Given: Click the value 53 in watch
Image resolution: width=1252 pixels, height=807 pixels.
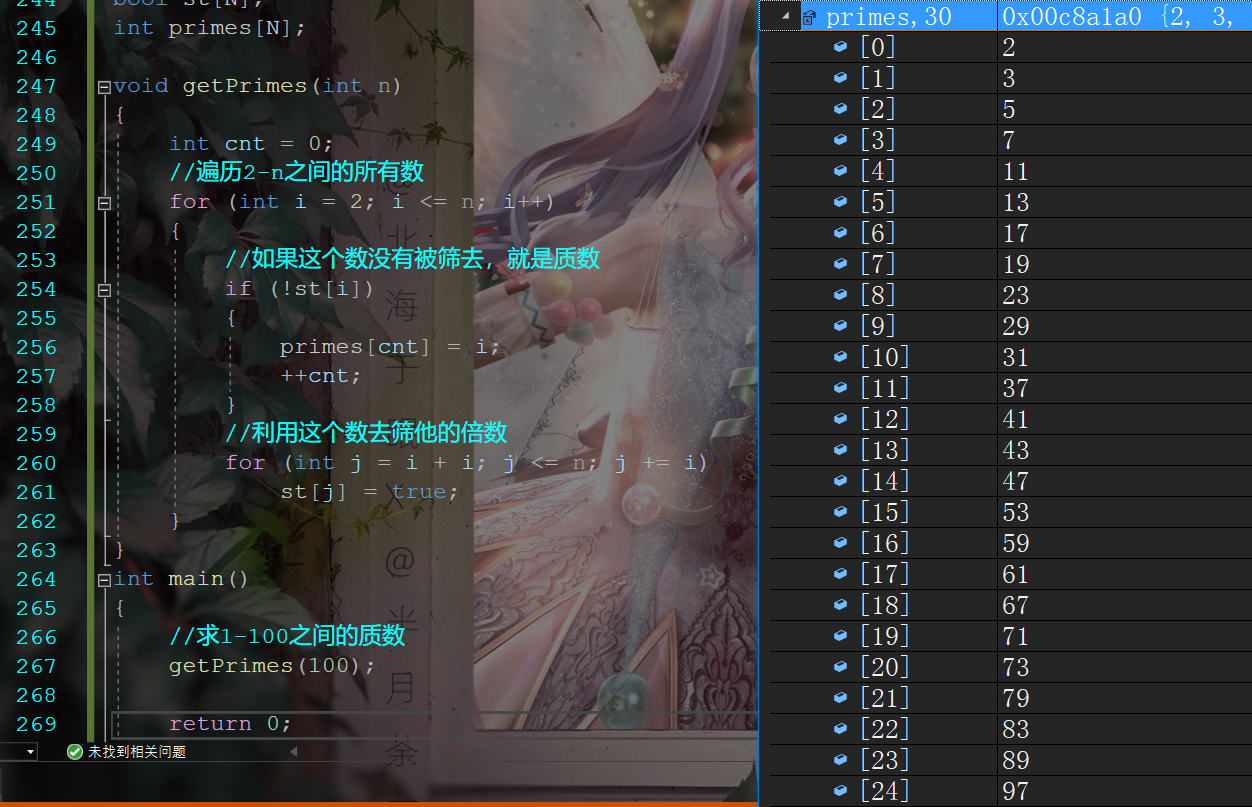Looking at the screenshot, I should [1016, 512].
